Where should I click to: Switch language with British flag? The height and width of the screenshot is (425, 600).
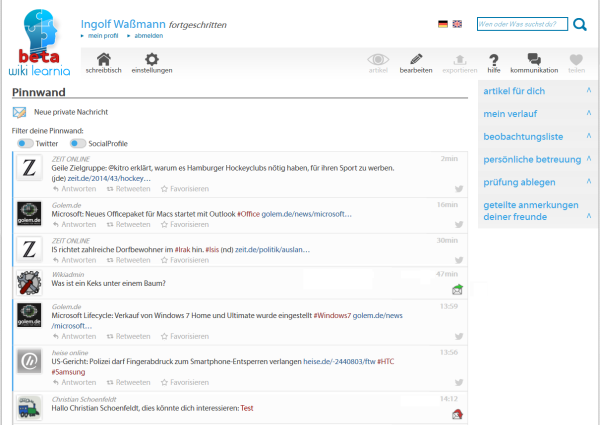(457, 24)
